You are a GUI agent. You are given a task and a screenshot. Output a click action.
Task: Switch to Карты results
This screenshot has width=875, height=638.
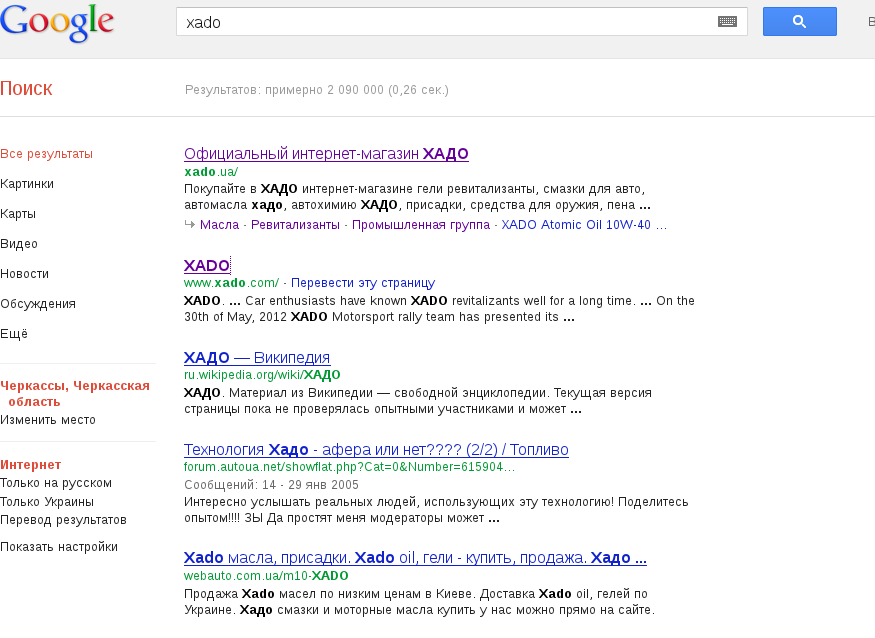tap(20, 214)
